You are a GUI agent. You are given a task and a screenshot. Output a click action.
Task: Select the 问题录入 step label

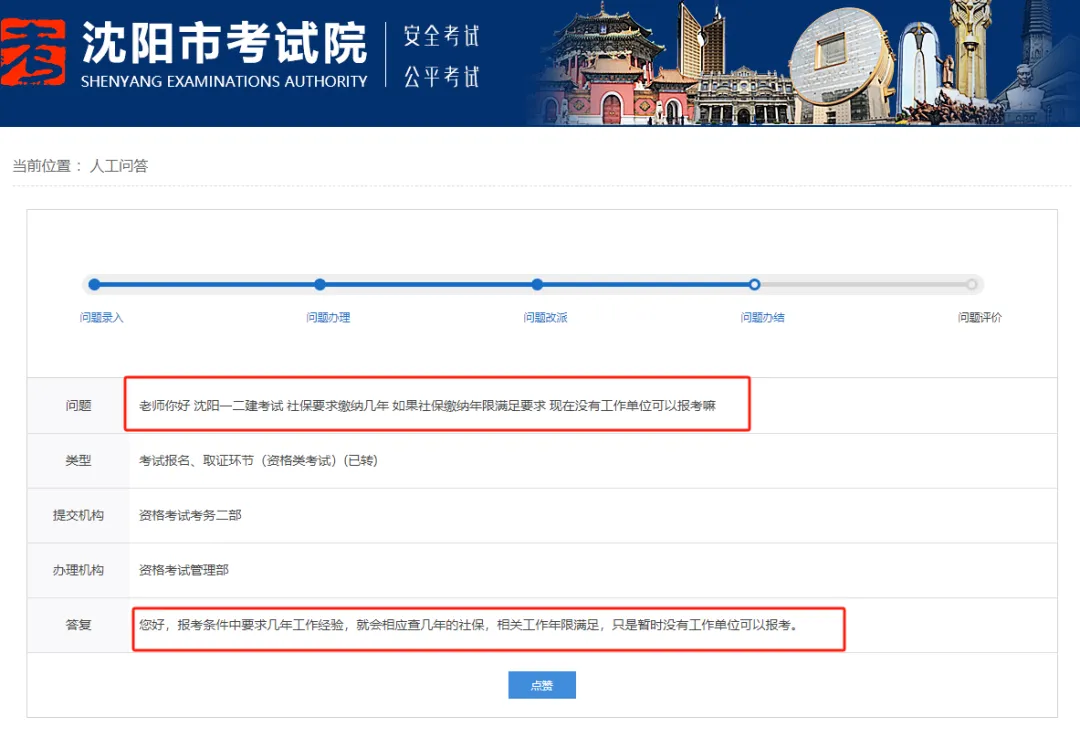pyautogui.click(x=102, y=318)
